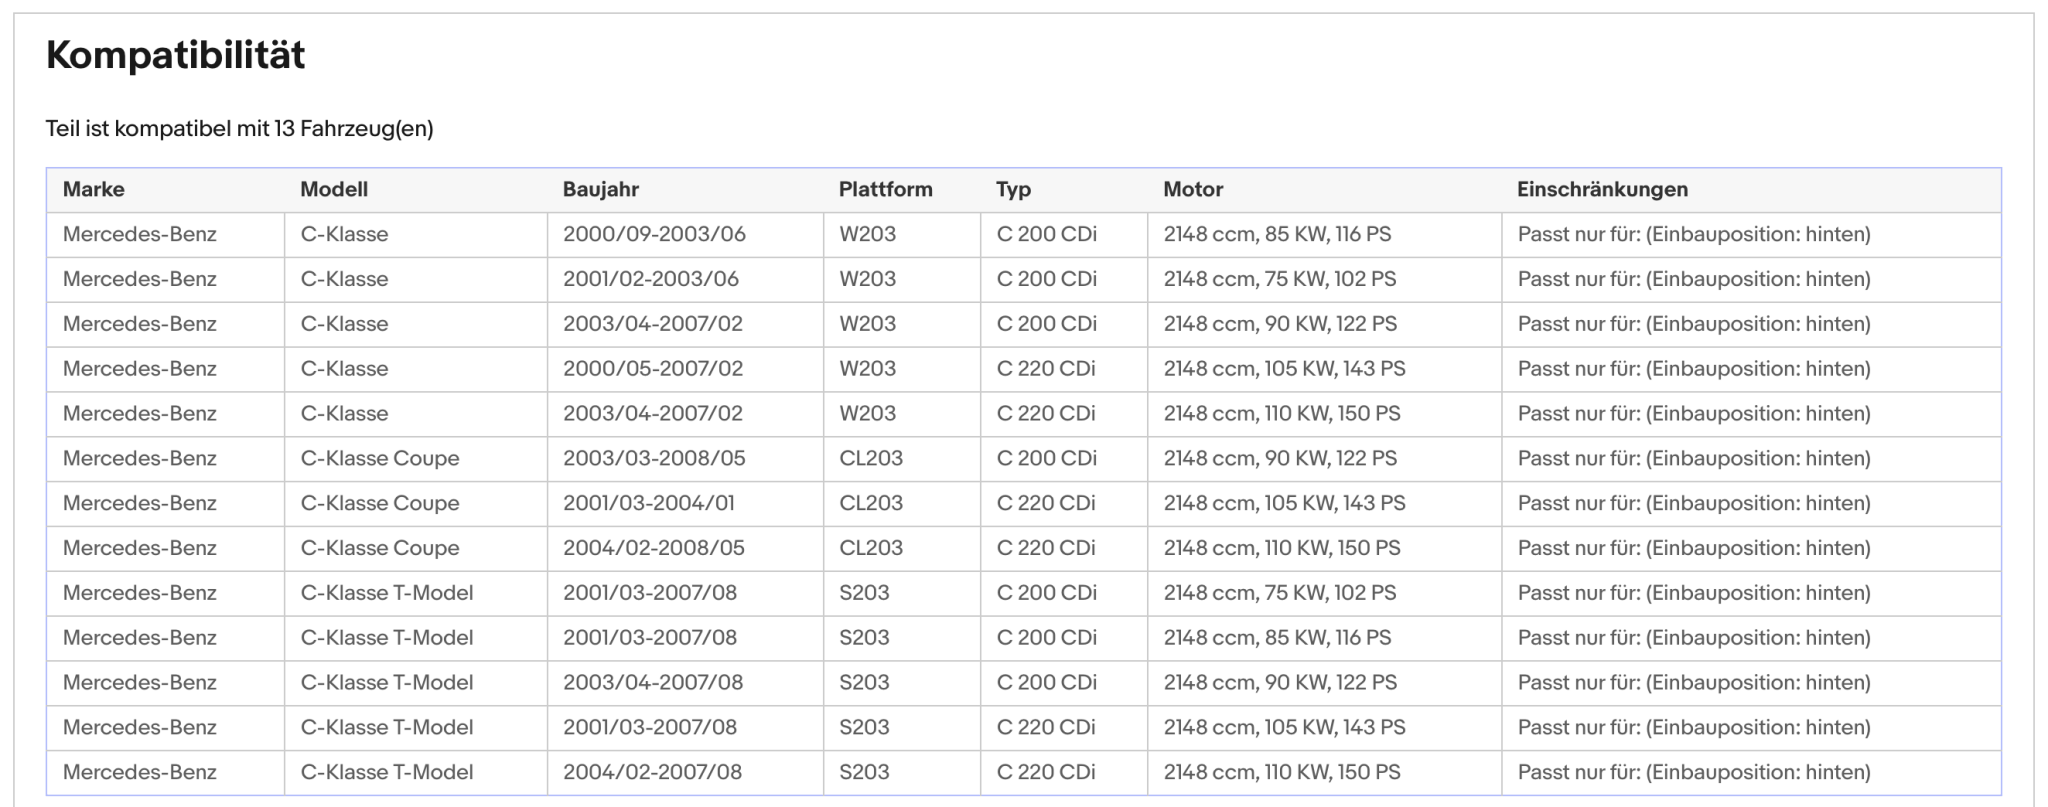Select "2148 ccm, 110 KW, 150 PS" in 2004/02-2007/08 row

tap(1282, 772)
